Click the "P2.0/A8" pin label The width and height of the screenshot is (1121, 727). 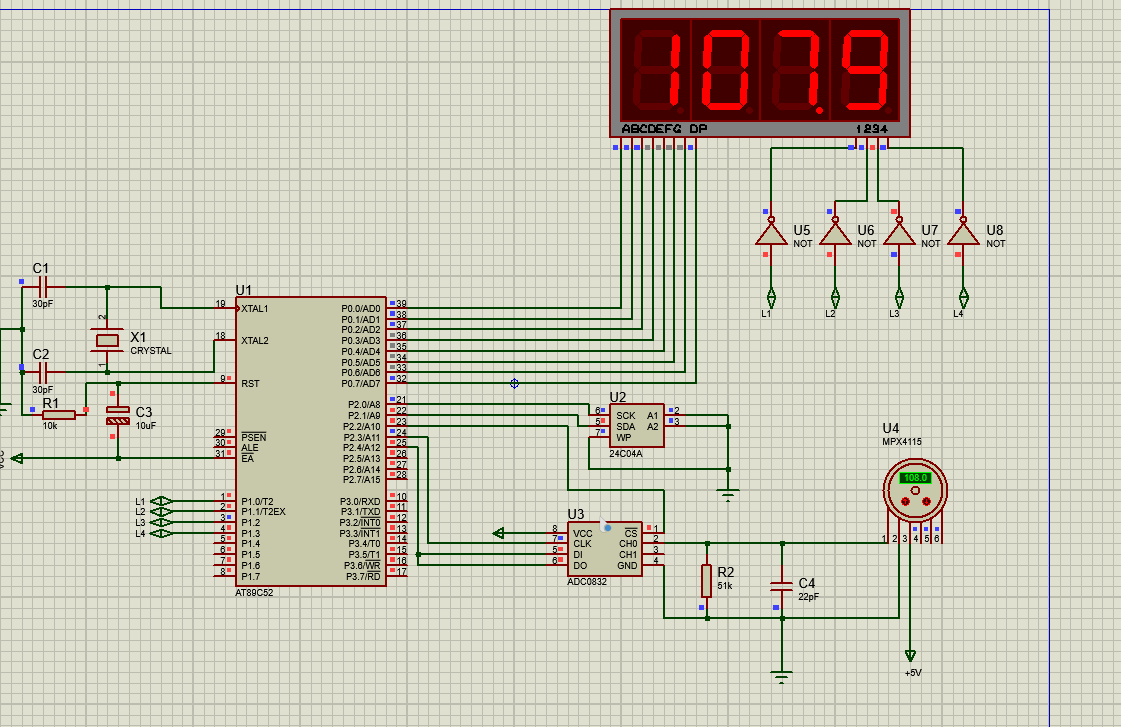364,405
